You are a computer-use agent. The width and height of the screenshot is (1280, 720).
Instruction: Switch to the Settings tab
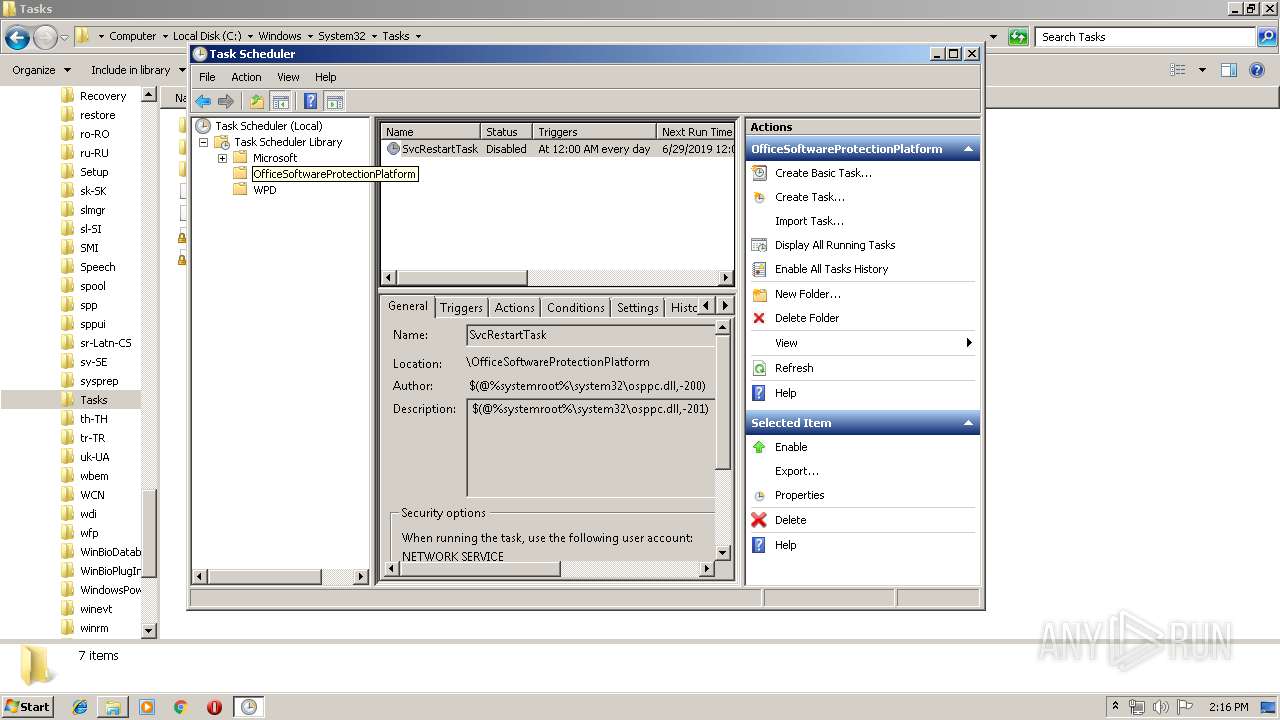(x=637, y=308)
